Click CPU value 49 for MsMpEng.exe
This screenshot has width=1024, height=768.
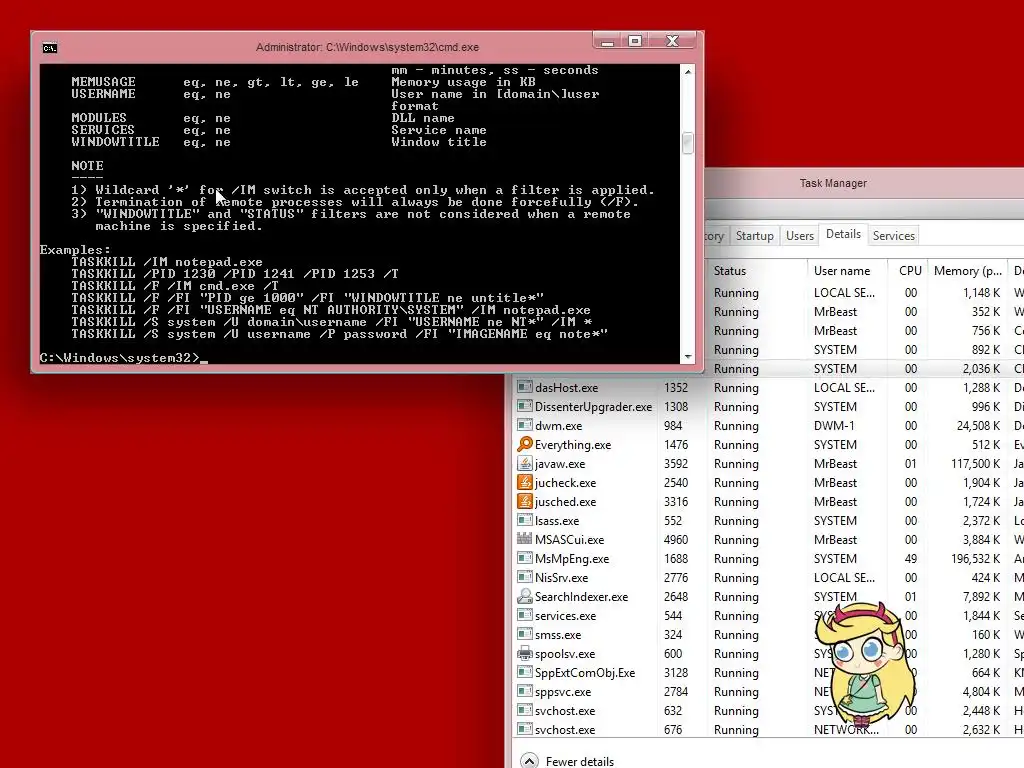(910, 558)
